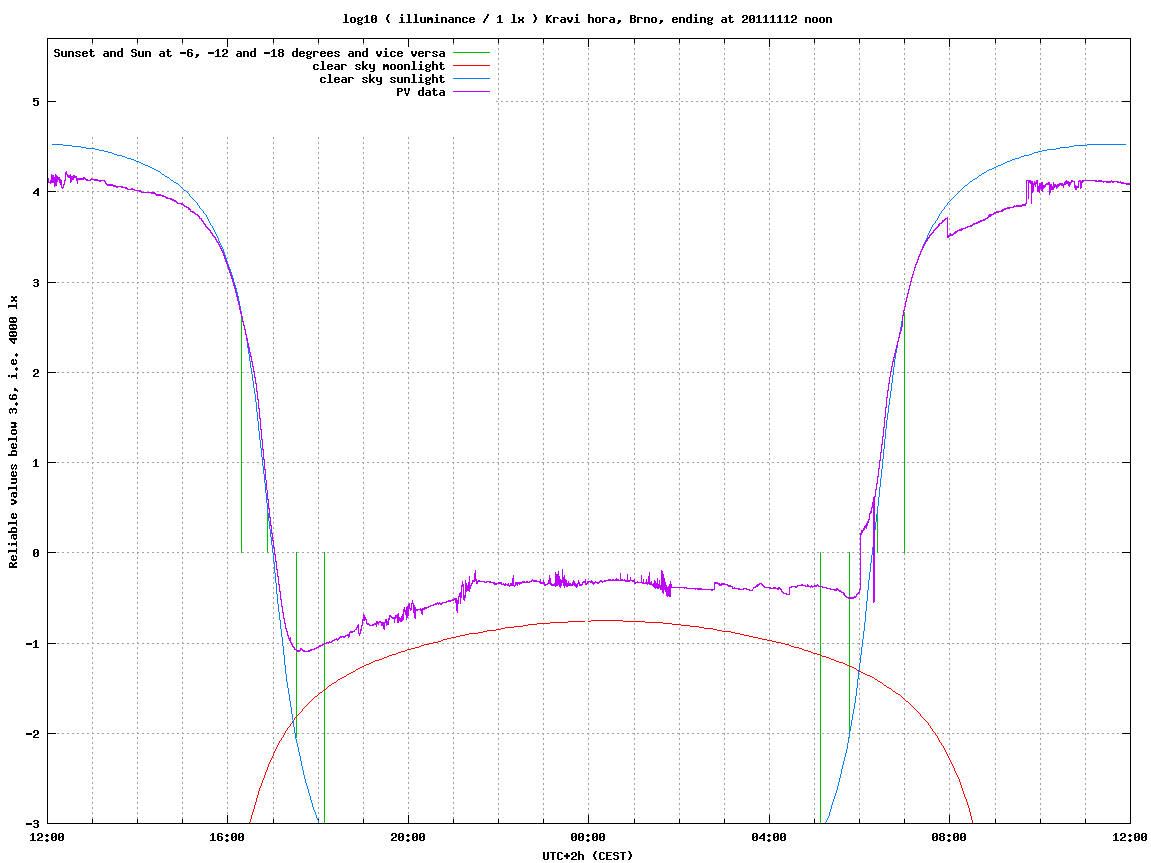The width and height of the screenshot is (1151, 863).
Task: Click the chart title mentioning Kravi hora, Brno
Action: [587, 19]
